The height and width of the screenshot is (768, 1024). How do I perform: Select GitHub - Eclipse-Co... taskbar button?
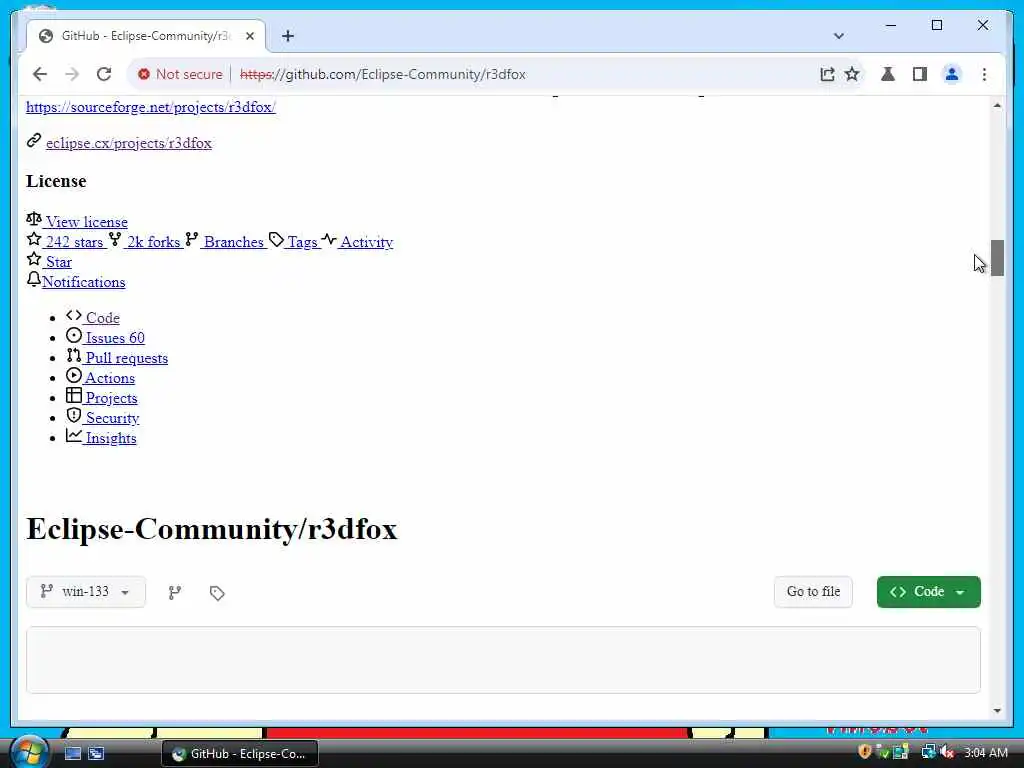[x=240, y=754]
